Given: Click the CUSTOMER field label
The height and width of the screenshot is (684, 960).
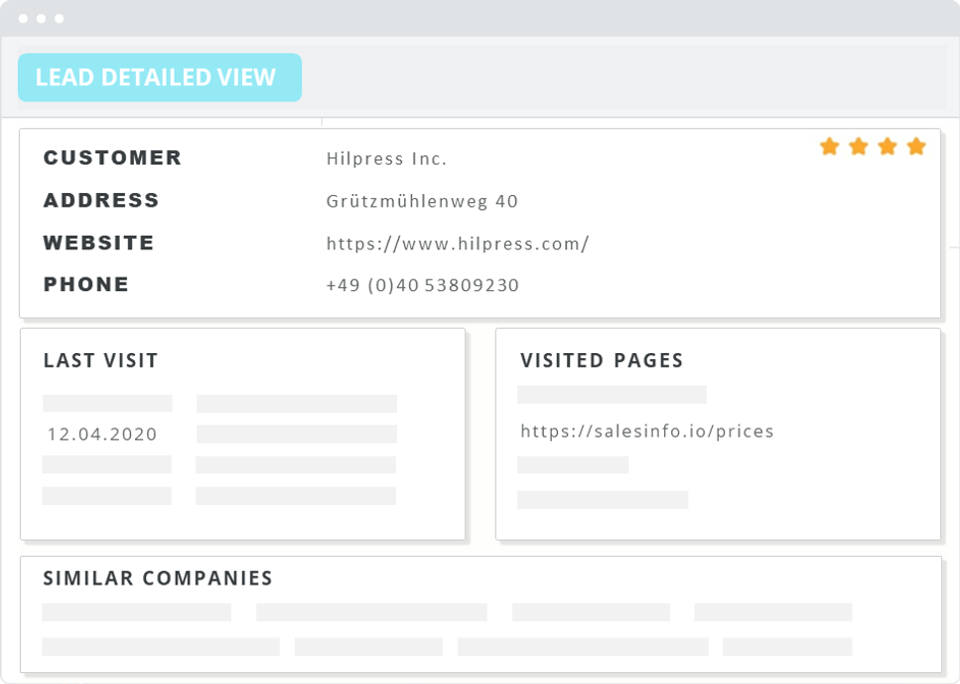Looking at the screenshot, I should pyautogui.click(x=113, y=157).
